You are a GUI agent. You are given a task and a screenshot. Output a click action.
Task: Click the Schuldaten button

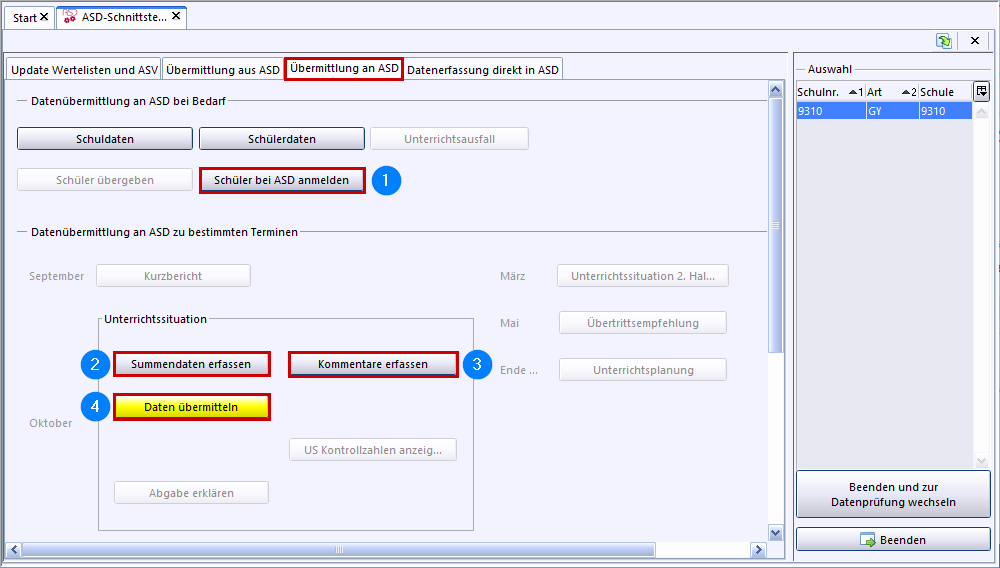tap(105, 139)
